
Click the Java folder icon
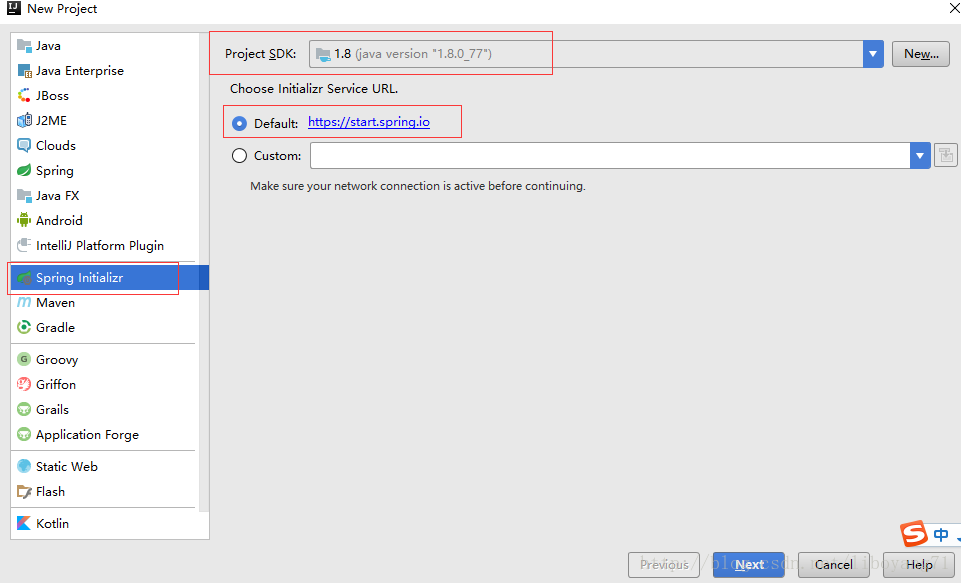(x=24, y=45)
